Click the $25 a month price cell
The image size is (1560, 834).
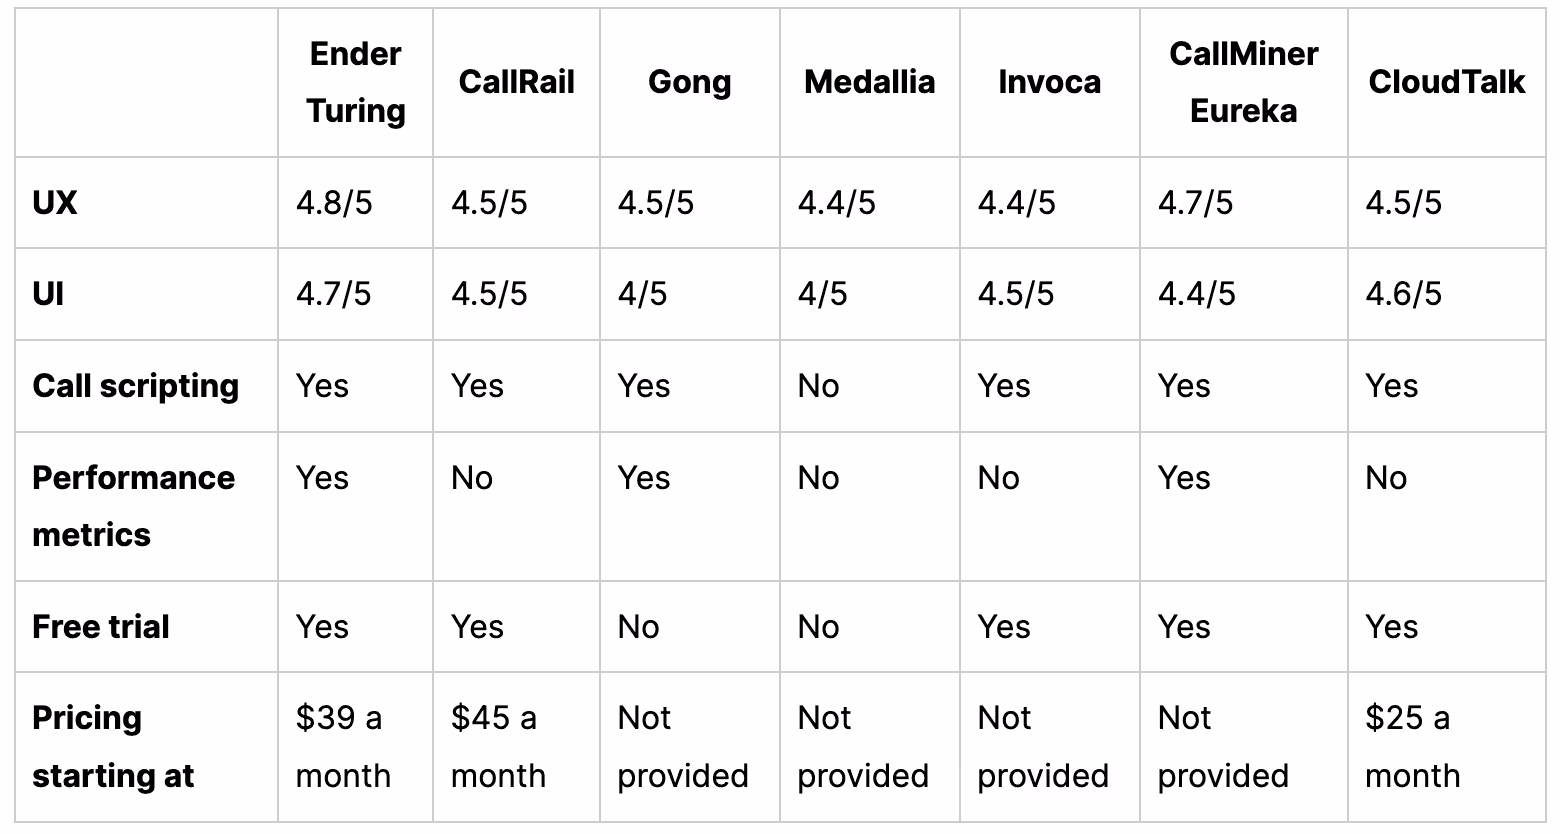click(x=1412, y=747)
